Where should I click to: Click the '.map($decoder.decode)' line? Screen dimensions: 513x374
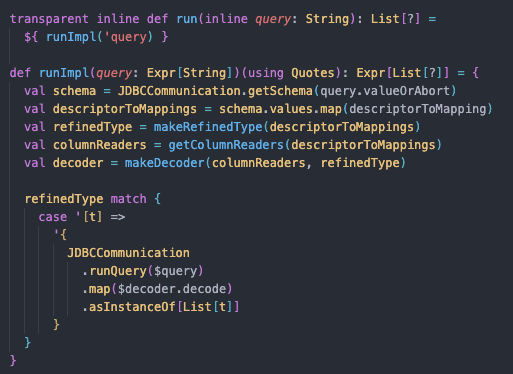coord(157,289)
